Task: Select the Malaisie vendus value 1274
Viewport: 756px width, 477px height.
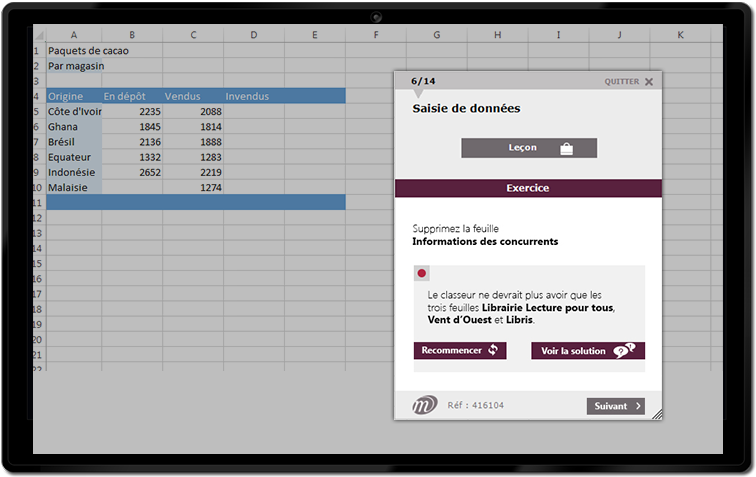Action: point(193,187)
